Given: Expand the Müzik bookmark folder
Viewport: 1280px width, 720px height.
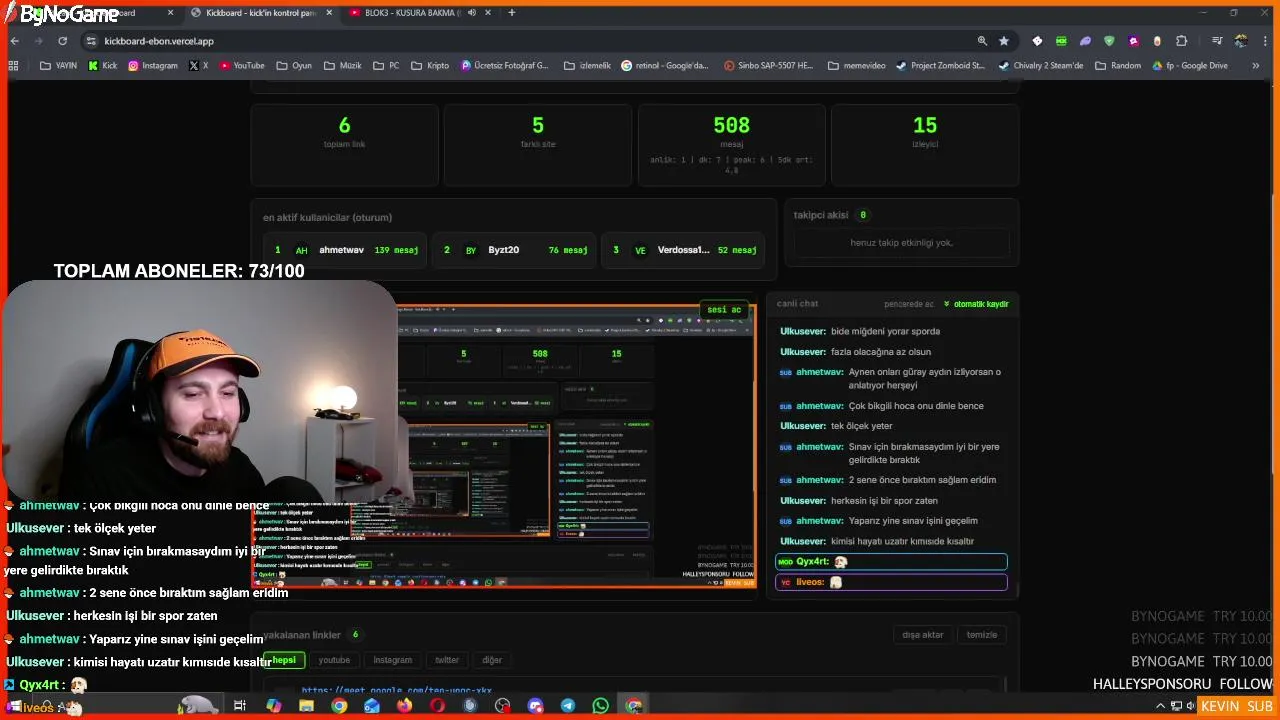Looking at the screenshot, I should coord(342,66).
